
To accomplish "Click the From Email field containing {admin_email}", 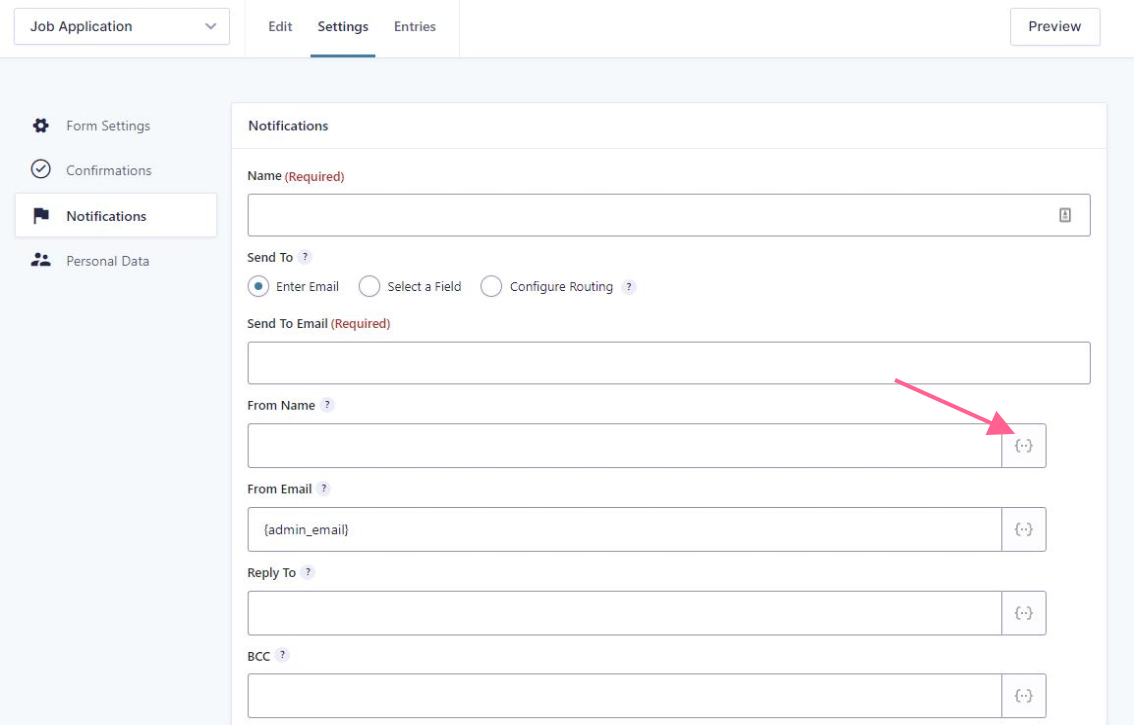I will (625, 530).
